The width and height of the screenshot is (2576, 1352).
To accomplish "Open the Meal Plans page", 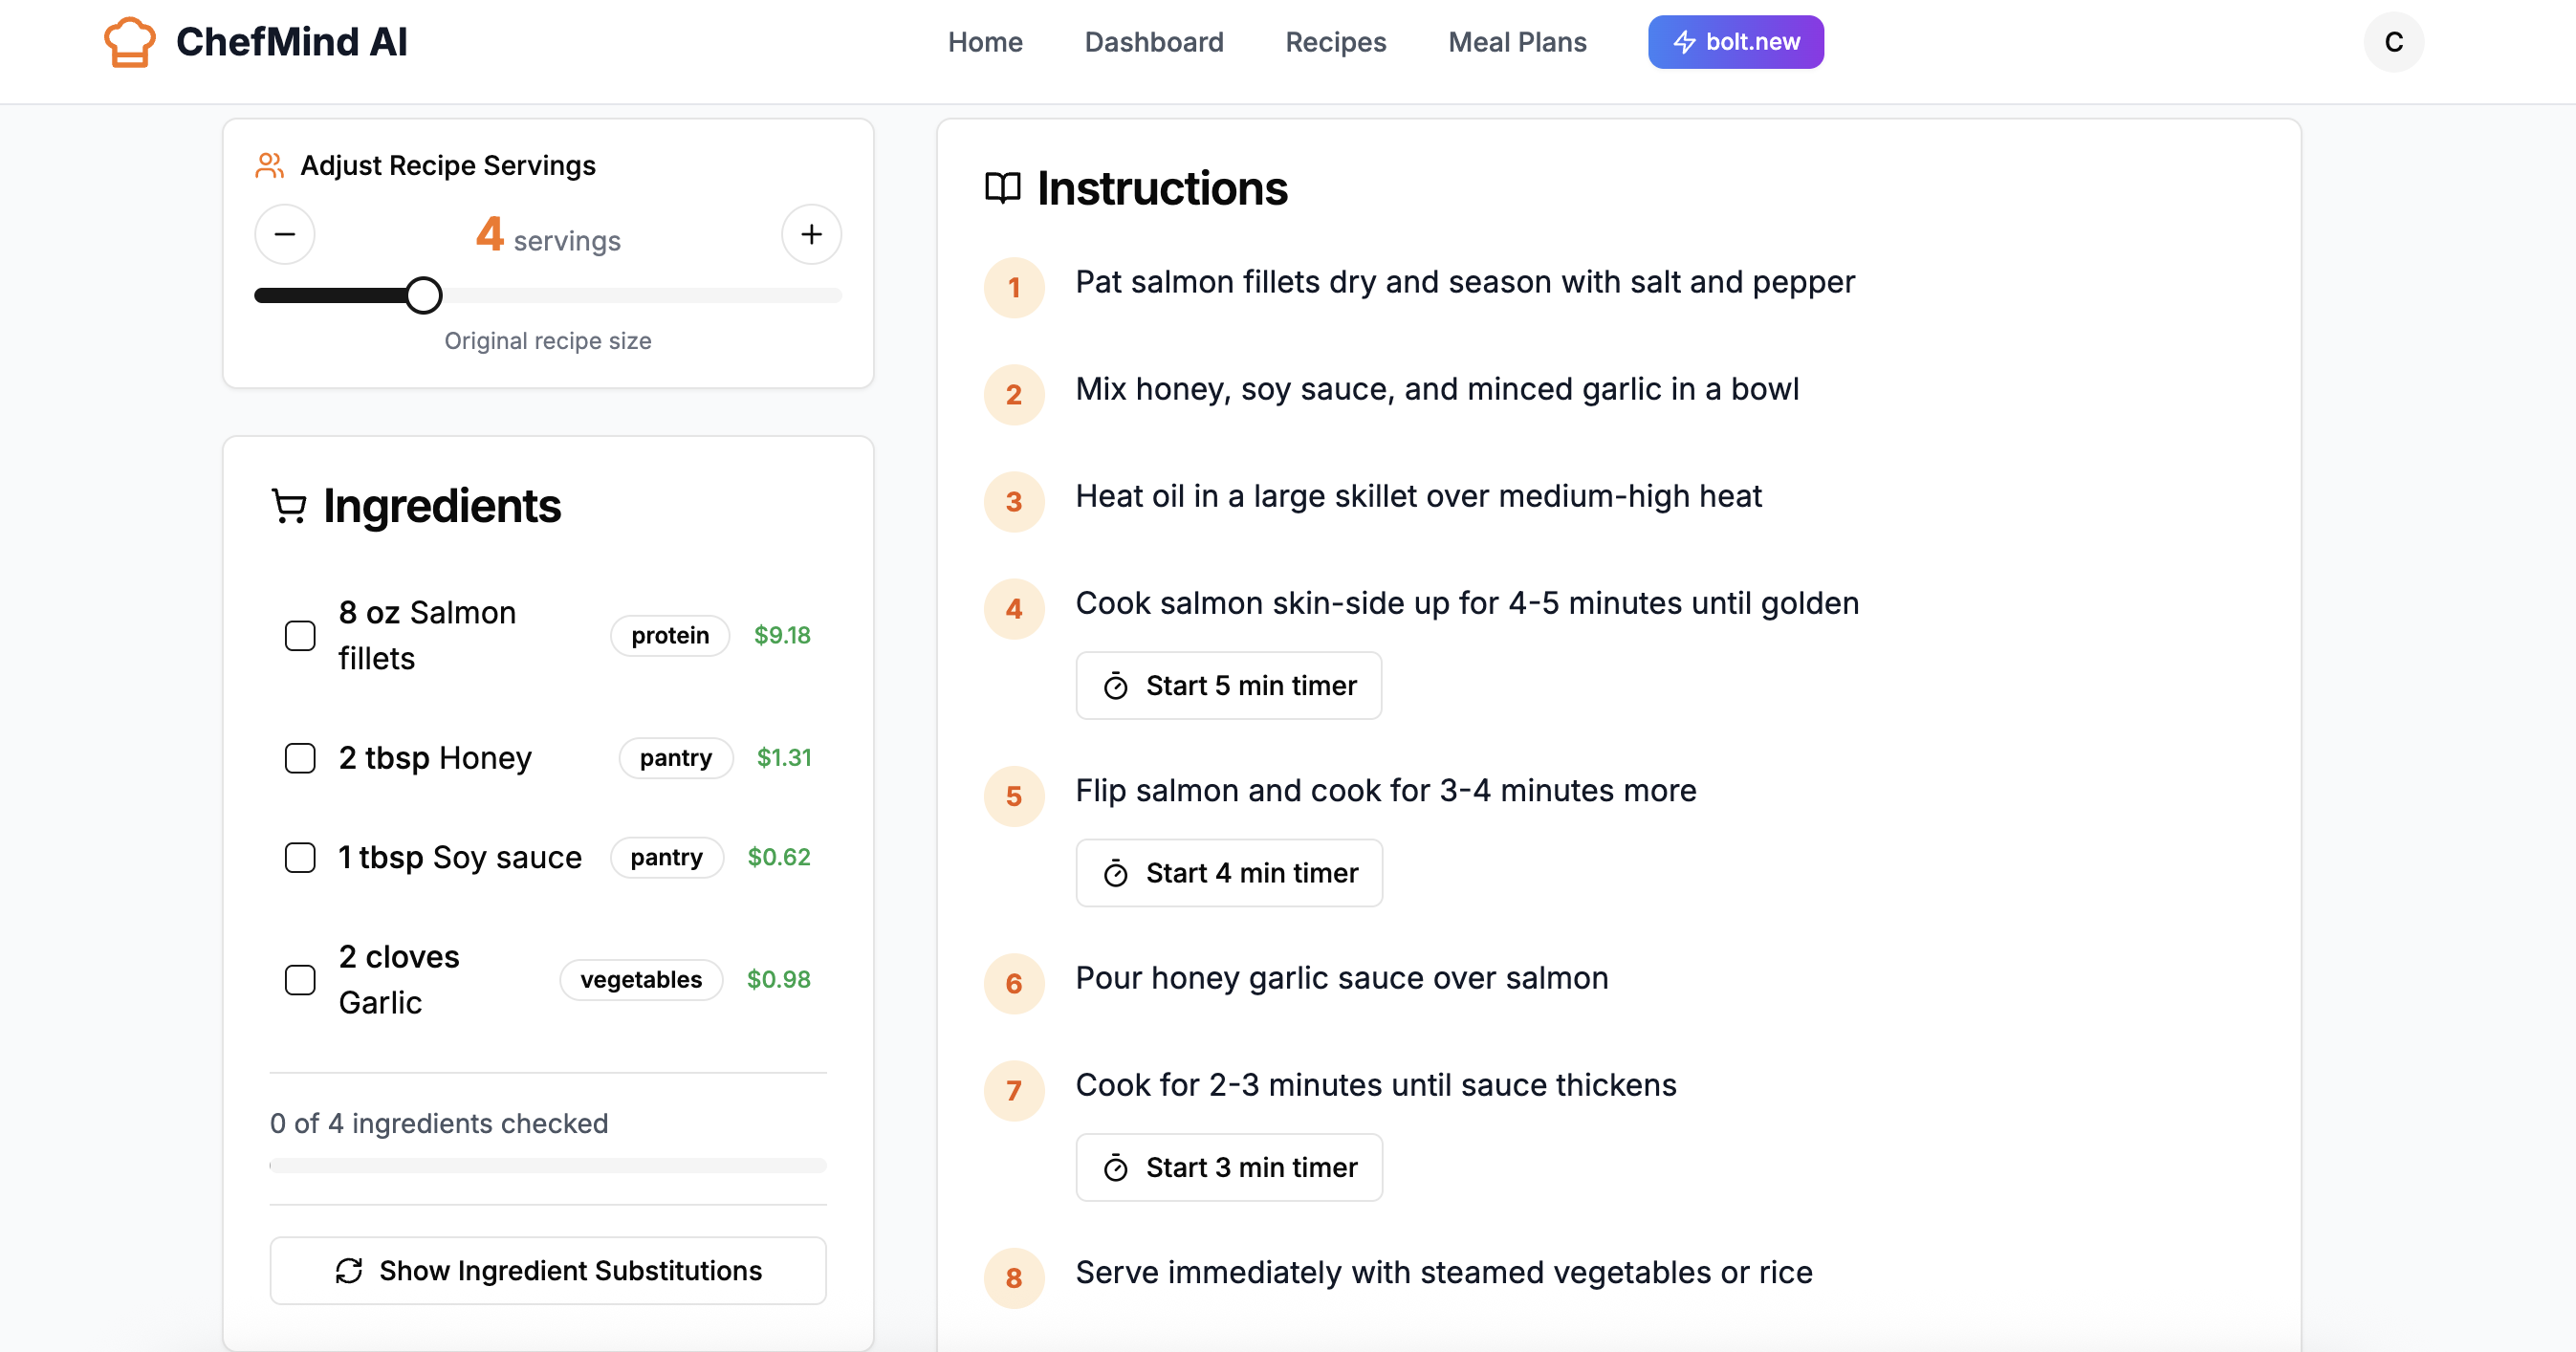I will [1517, 42].
